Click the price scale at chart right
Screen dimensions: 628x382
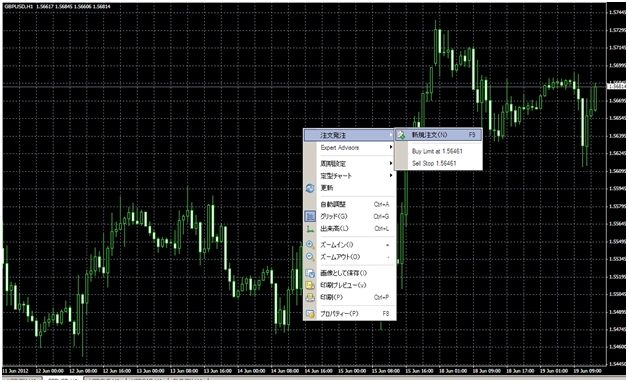tap(617, 188)
